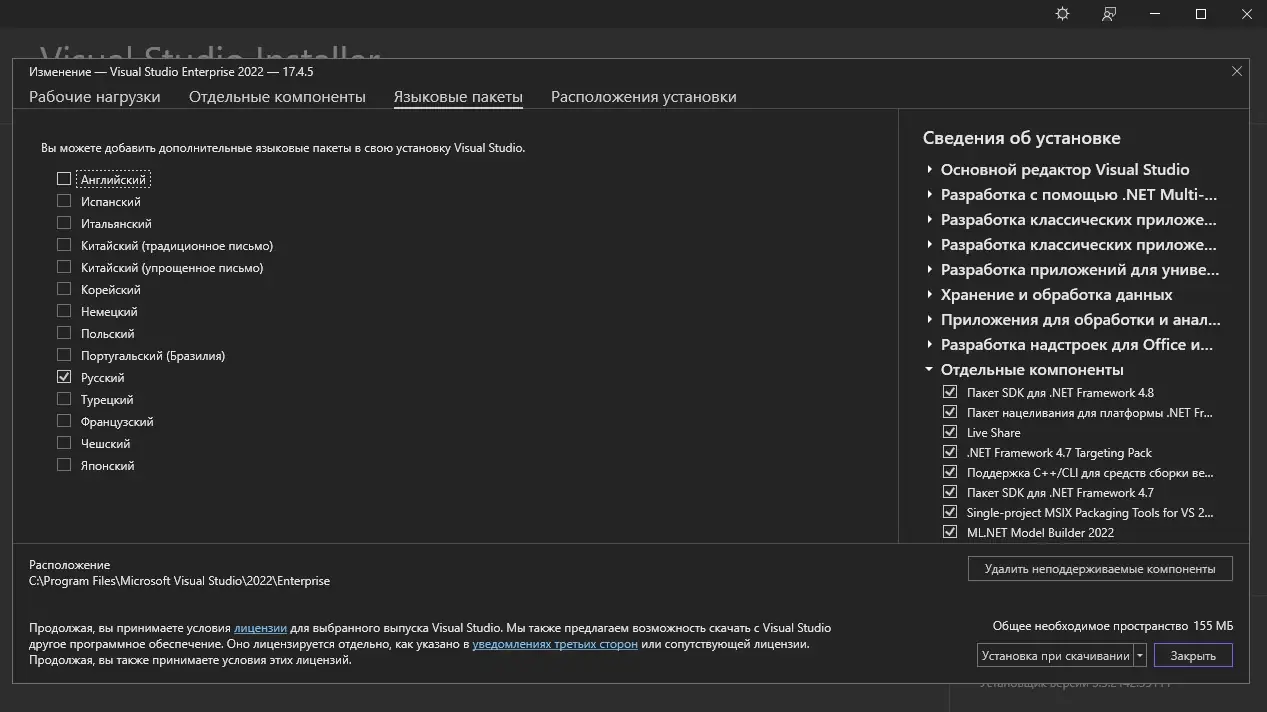This screenshot has width=1267, height=712.
Task: Click Удалить неподдерживаемые компоненты button
Action: pos(1100,569)
